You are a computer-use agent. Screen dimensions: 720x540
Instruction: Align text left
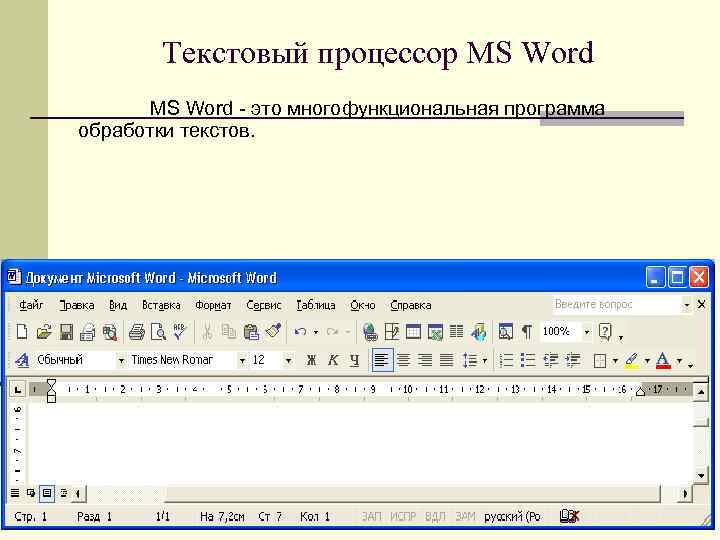(382, 360)
